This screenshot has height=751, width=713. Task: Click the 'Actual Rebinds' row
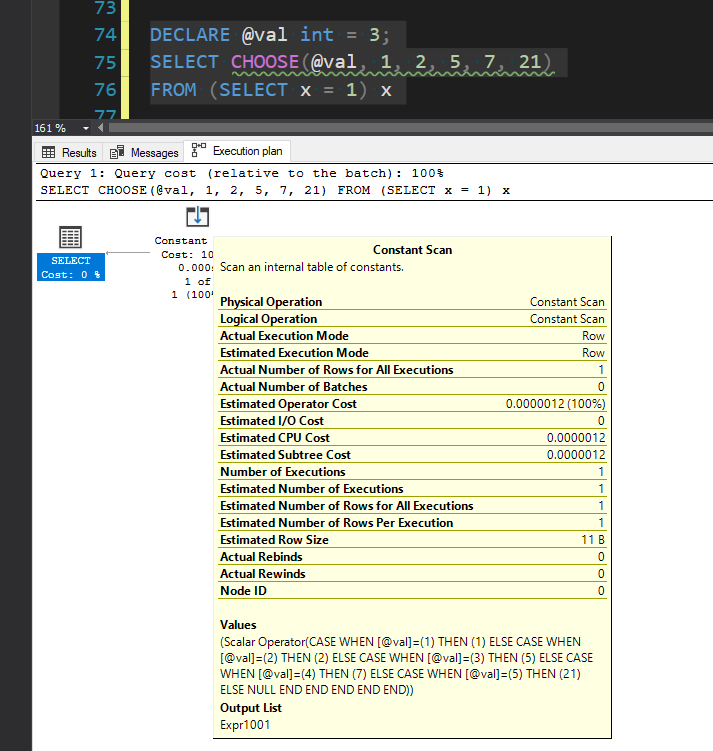pos(412,557)
